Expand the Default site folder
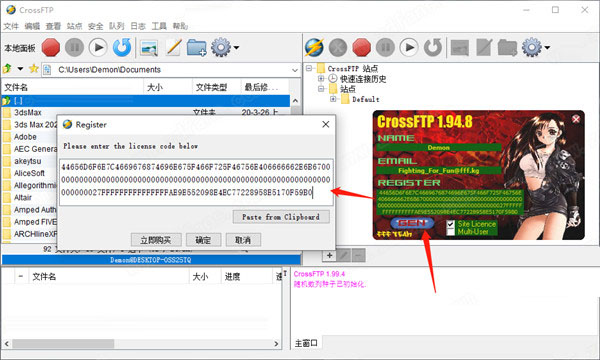The image size is (600, 360). tap(333, 99)
